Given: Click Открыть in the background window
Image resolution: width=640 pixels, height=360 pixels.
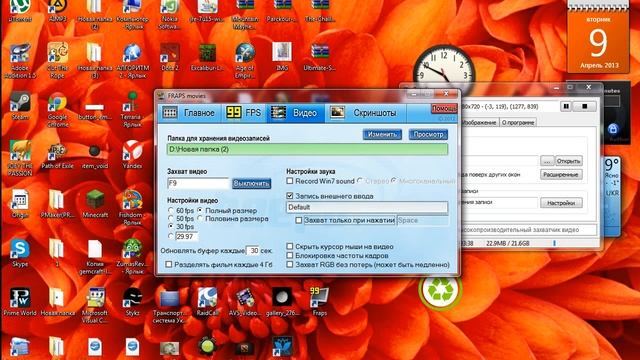Looking at the screenshot, I should coord(568,161).
